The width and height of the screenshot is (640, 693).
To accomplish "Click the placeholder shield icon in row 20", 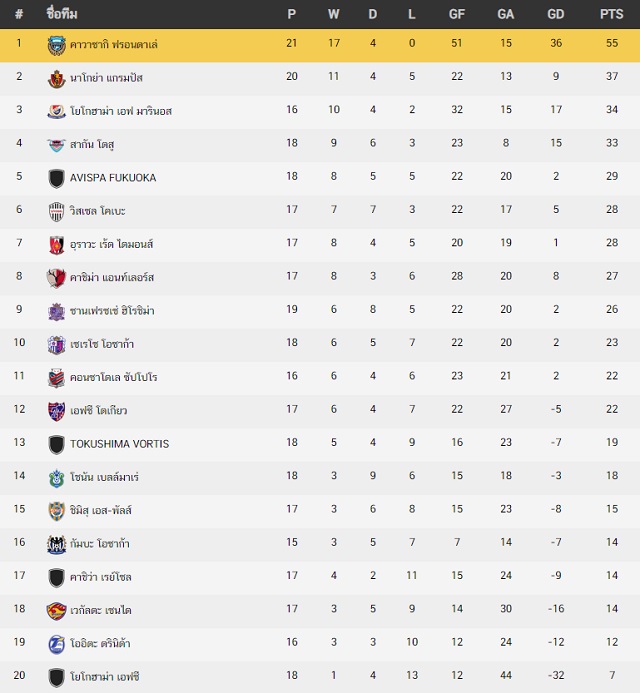I will pos(57,677).
